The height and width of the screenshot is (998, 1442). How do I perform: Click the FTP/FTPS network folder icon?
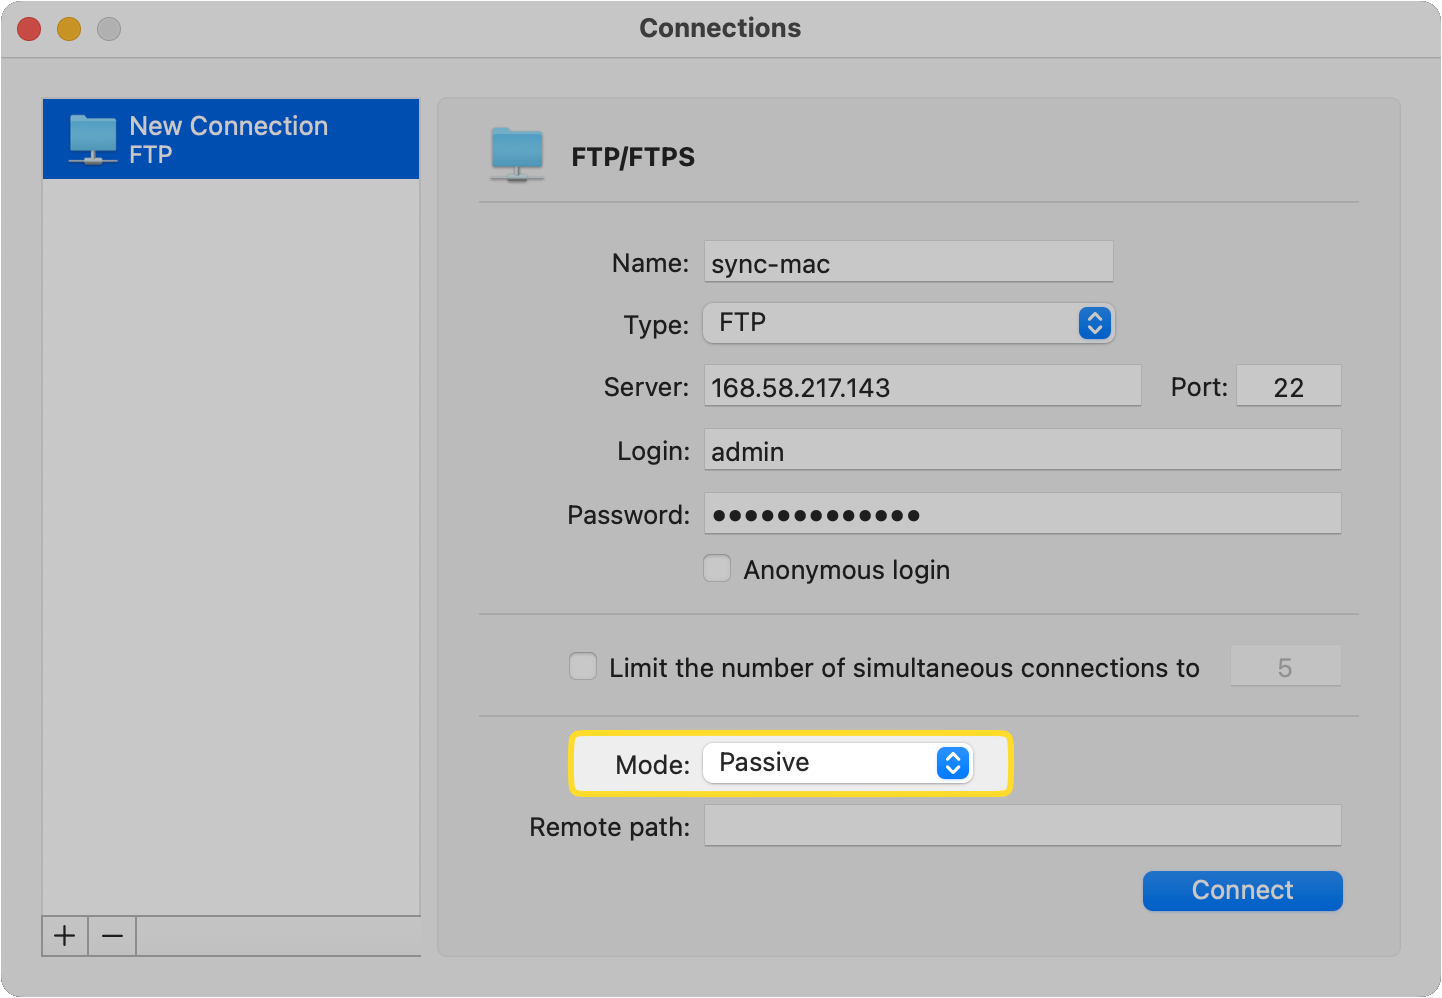tap(518, 152)
